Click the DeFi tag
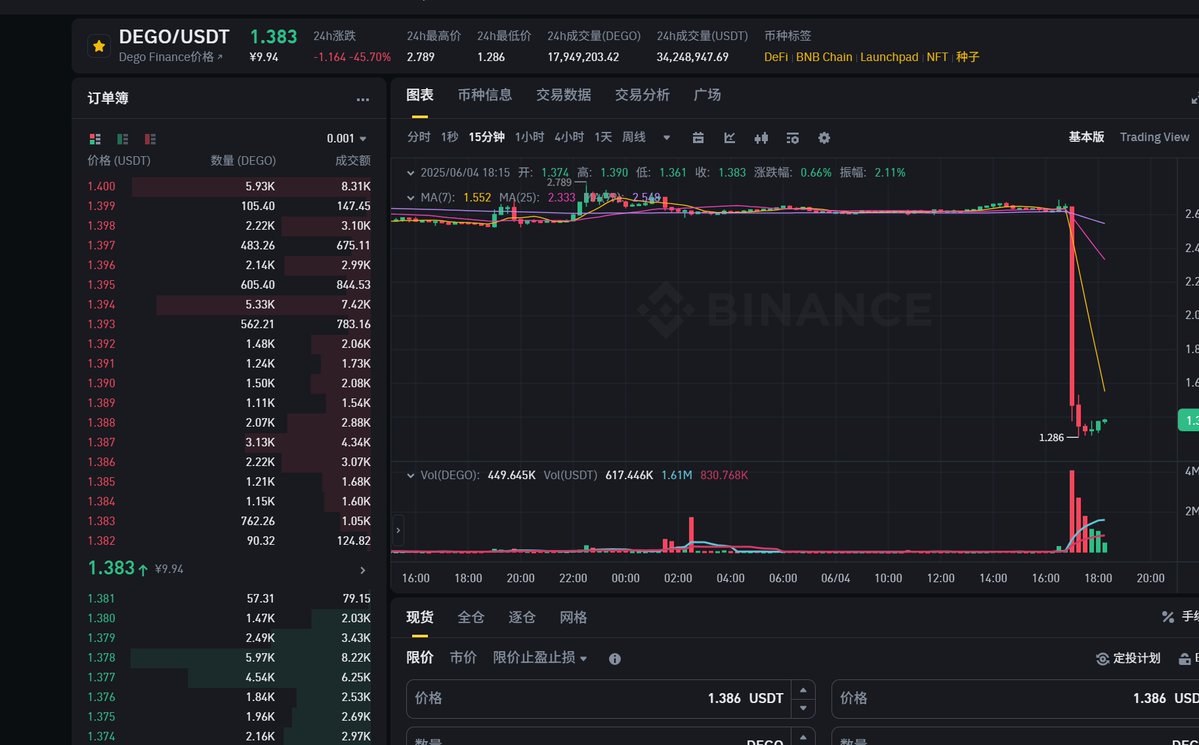The width and height of the screenshot is (1199, 745). pyautogui.click(x=775, y=57)
